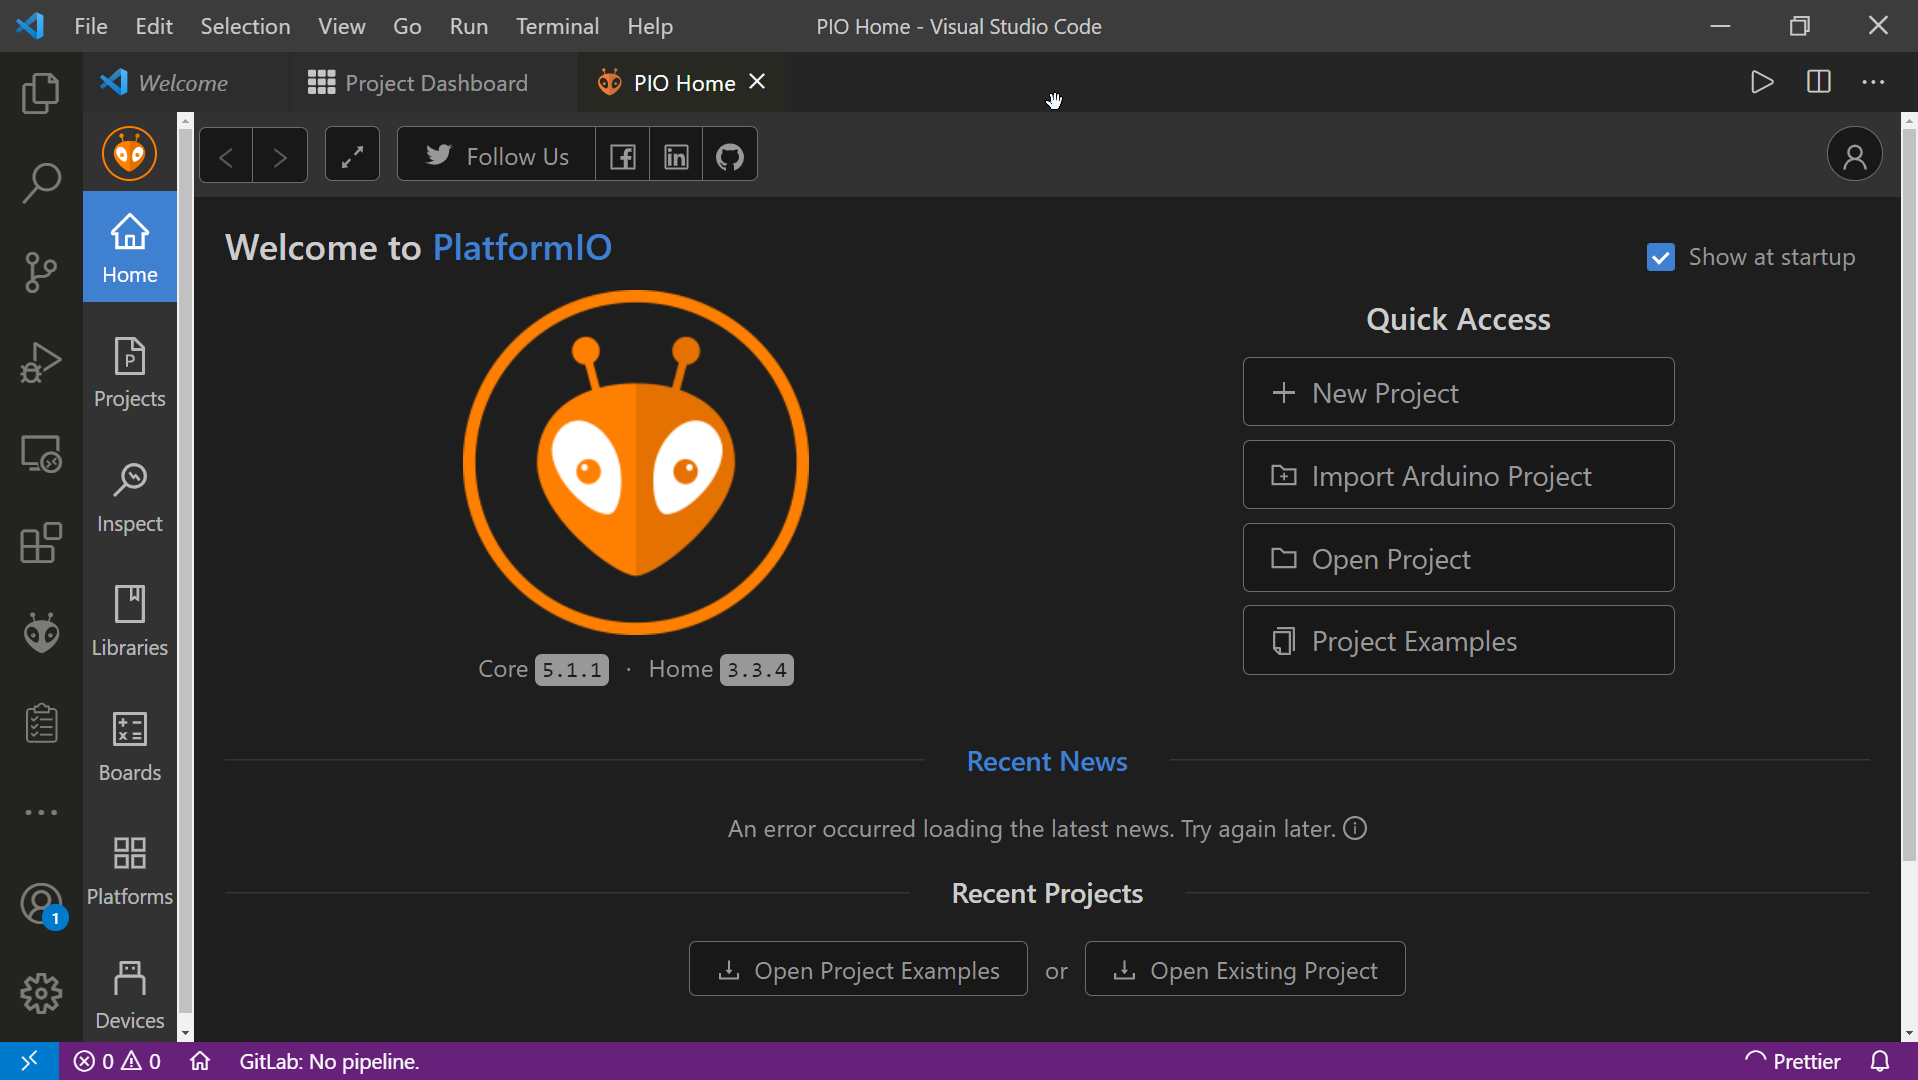1918x1080 pixels.
Task: Open the remote window indicator in status bar
Action: 29,1061
